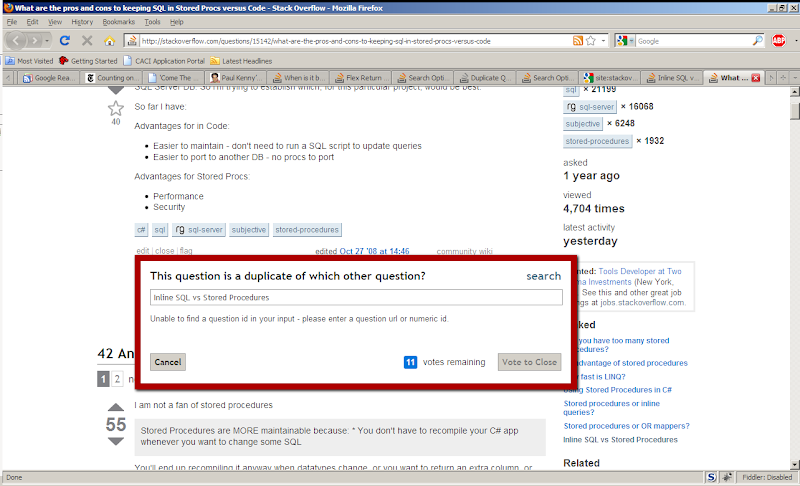Close the active 'What ...' tab

pyautogui.click(x=756, y=78)
